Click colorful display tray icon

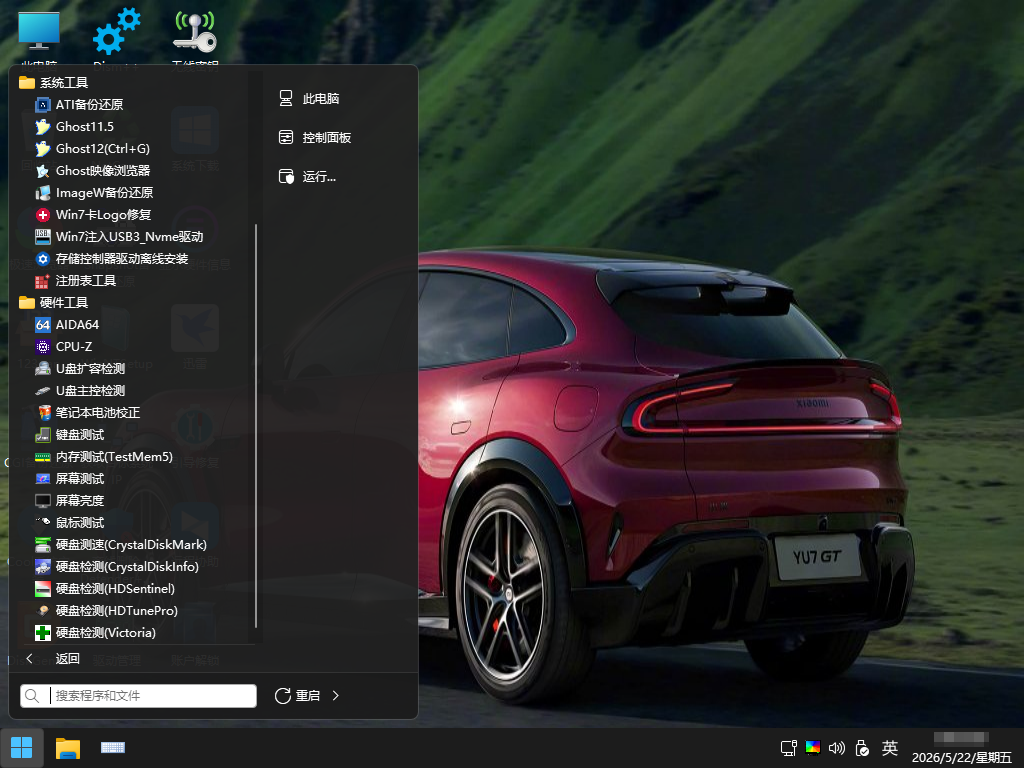[813, 748]
